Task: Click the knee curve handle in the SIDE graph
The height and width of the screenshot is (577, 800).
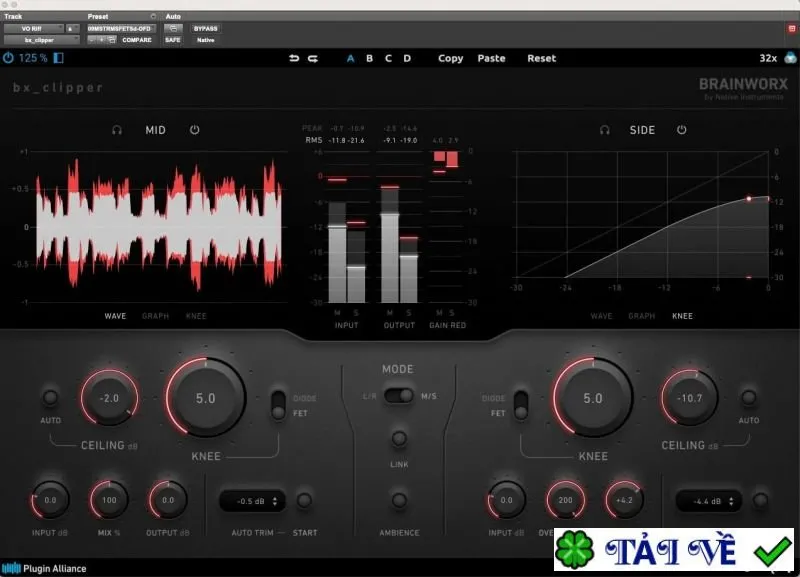Action: click(749, 198)
